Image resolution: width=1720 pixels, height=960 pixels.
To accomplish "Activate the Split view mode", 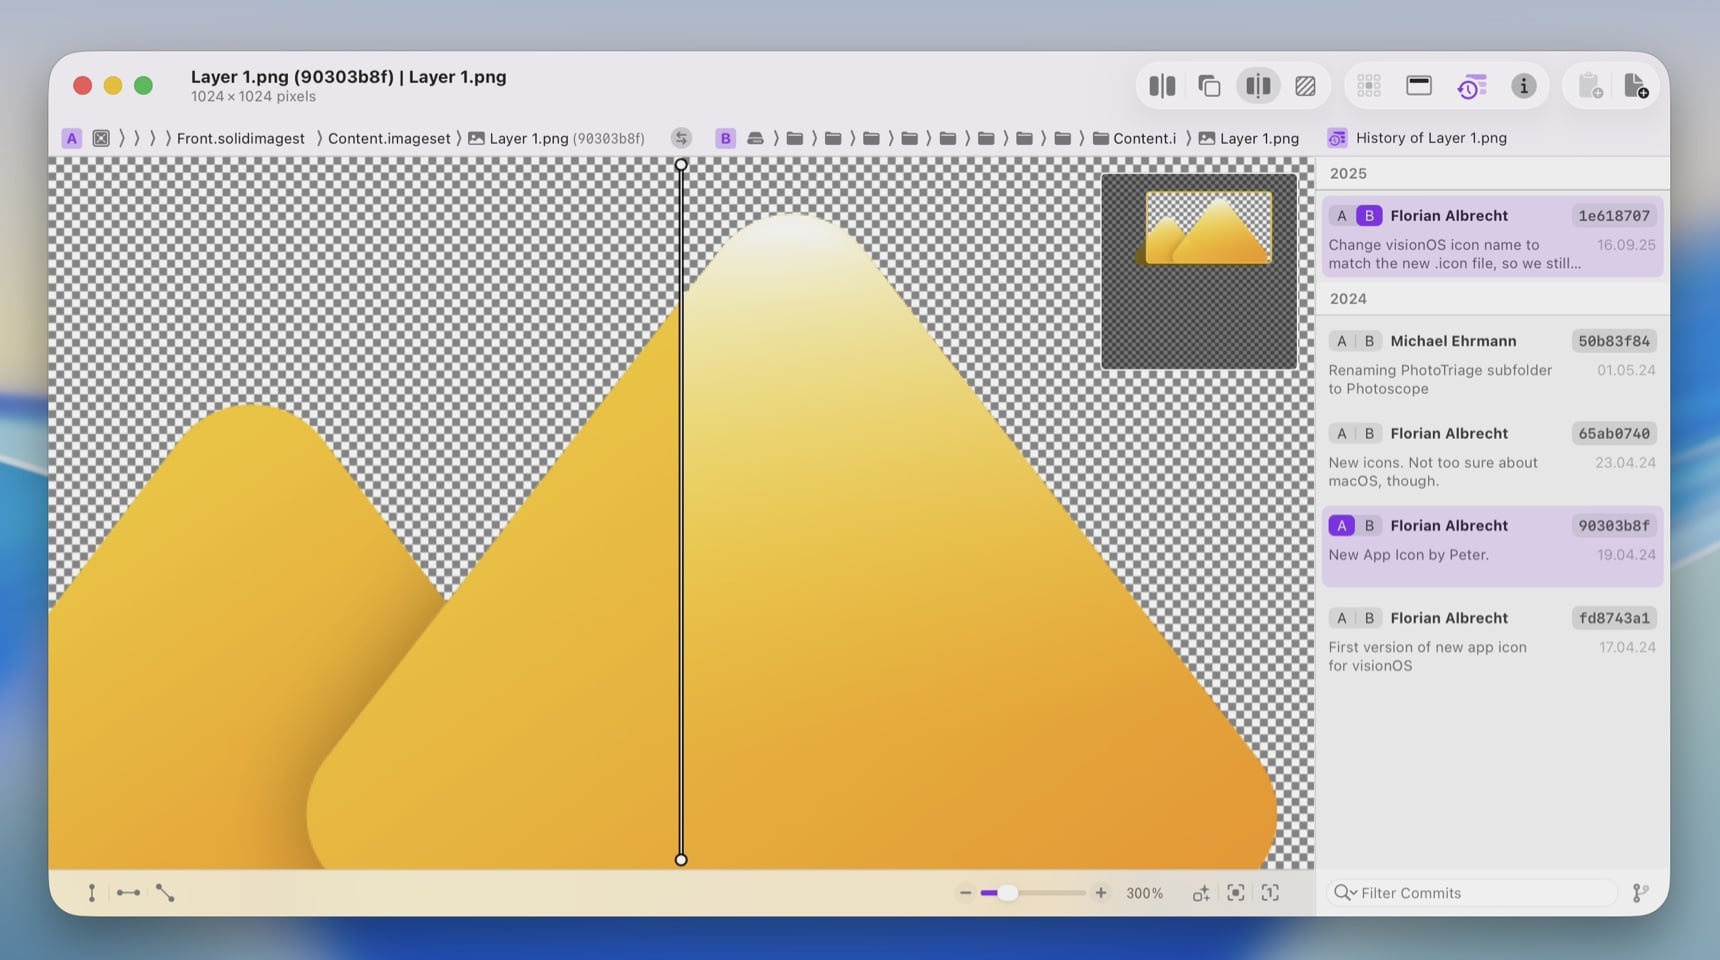I will 1258,86.
